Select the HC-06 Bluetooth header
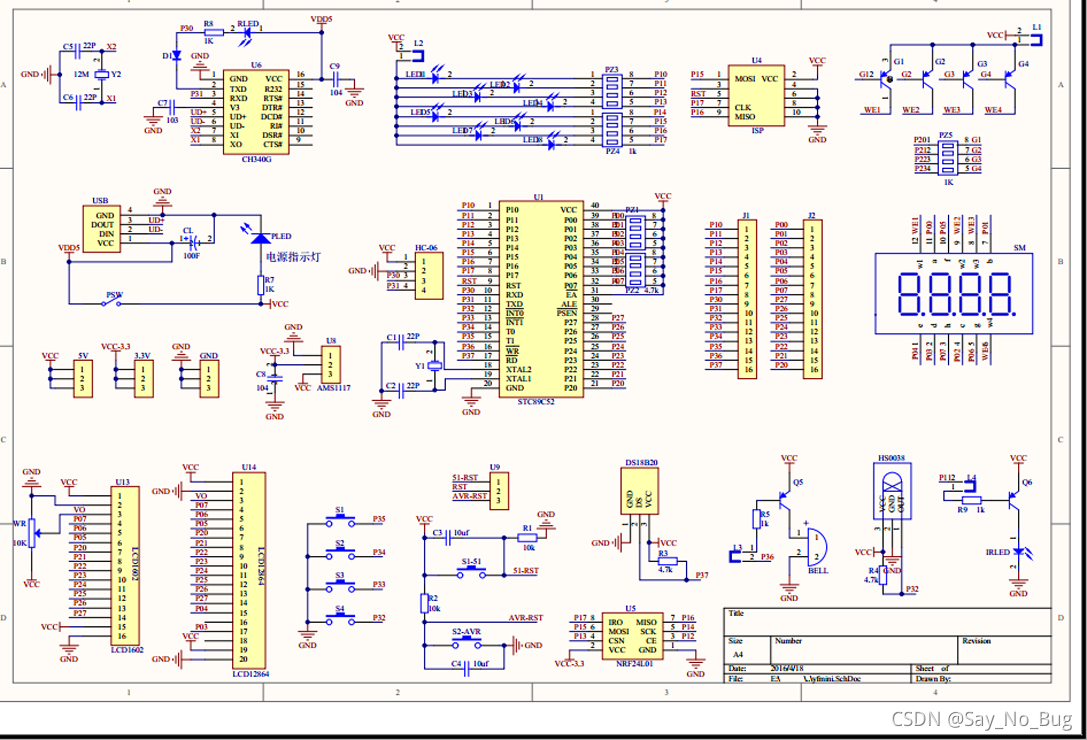Viewport: 1087px width, 740px height. 428,276
